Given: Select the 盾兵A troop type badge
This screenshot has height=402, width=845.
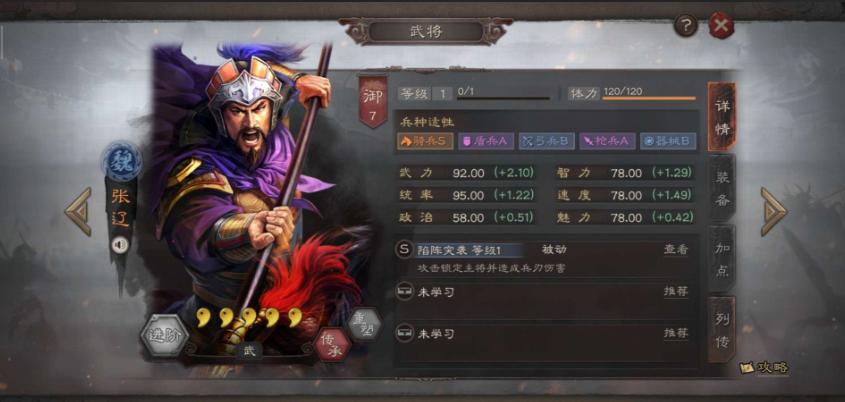Looking at the screenshot, I should click(486, 141).
